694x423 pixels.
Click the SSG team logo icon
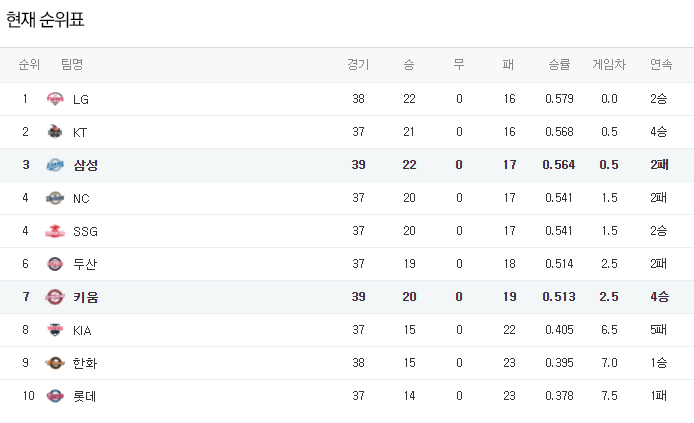(x=55, y=231)
